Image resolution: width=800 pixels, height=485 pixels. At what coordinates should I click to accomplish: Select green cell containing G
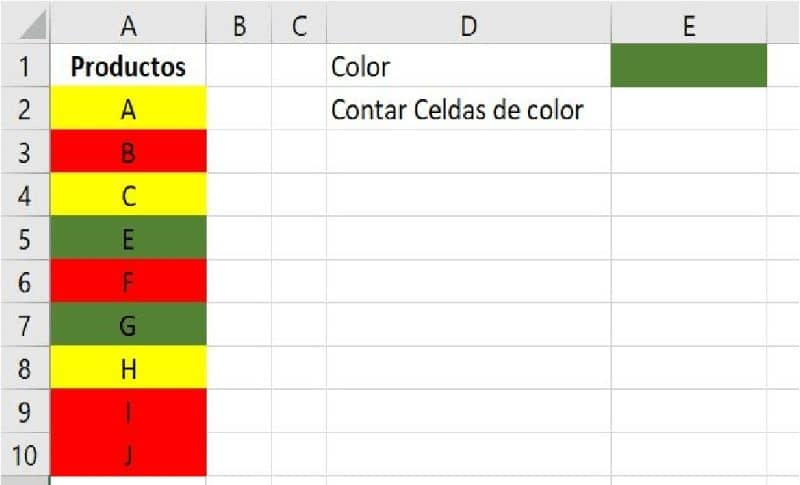click(x=128, y=326)
